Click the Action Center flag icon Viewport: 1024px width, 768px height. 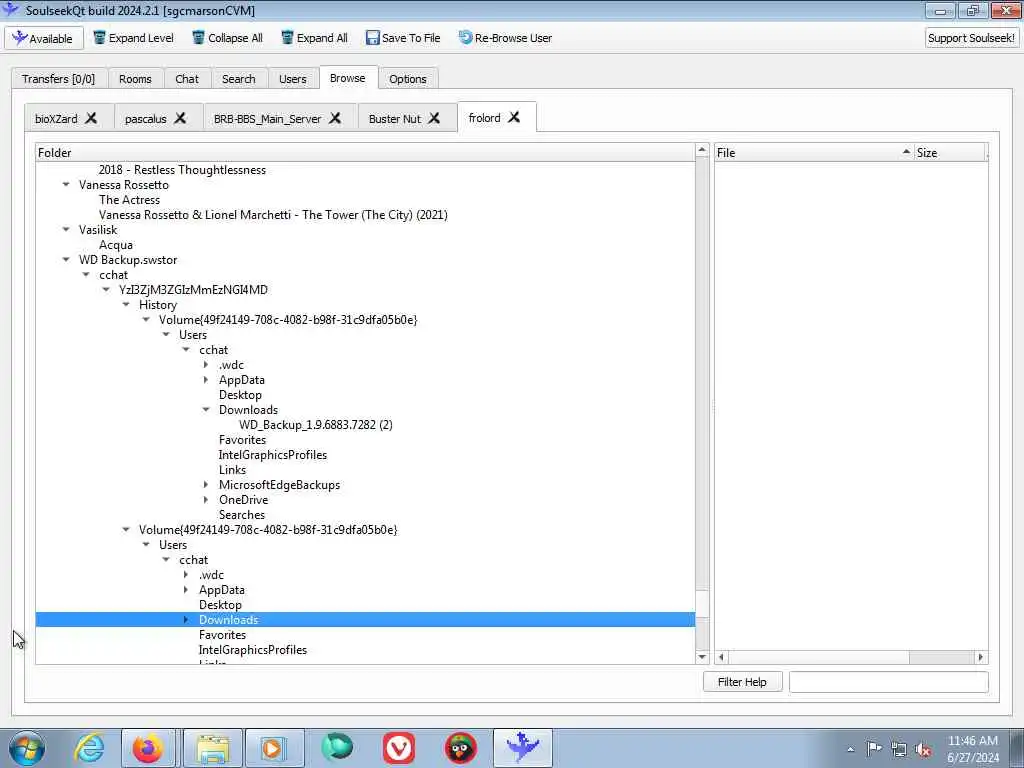pos(874,749)
